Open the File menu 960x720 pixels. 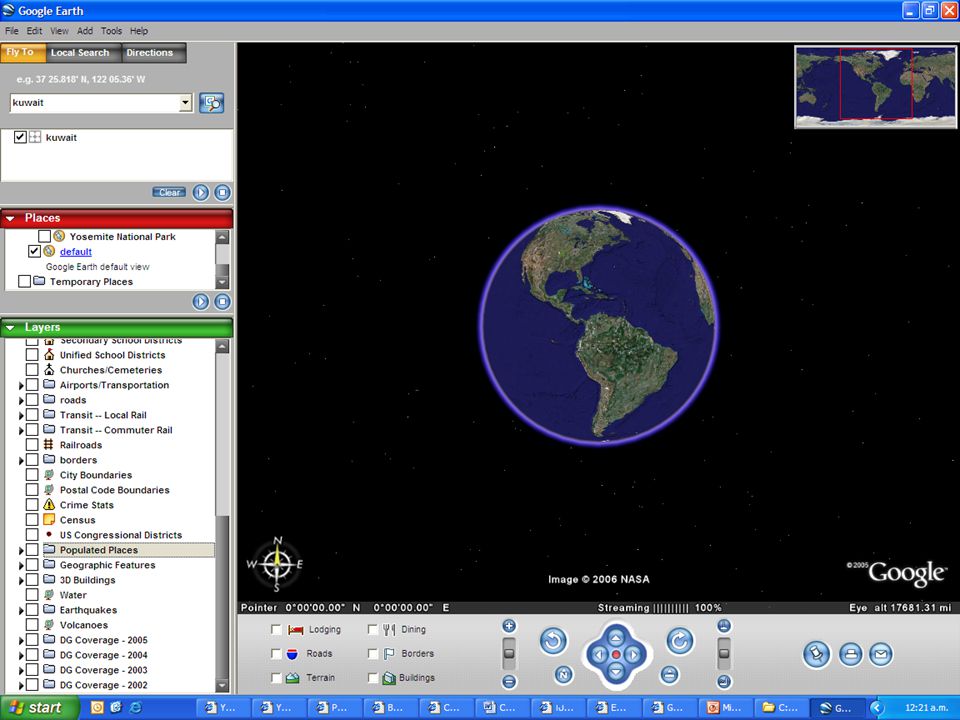(x=12, y=31)
